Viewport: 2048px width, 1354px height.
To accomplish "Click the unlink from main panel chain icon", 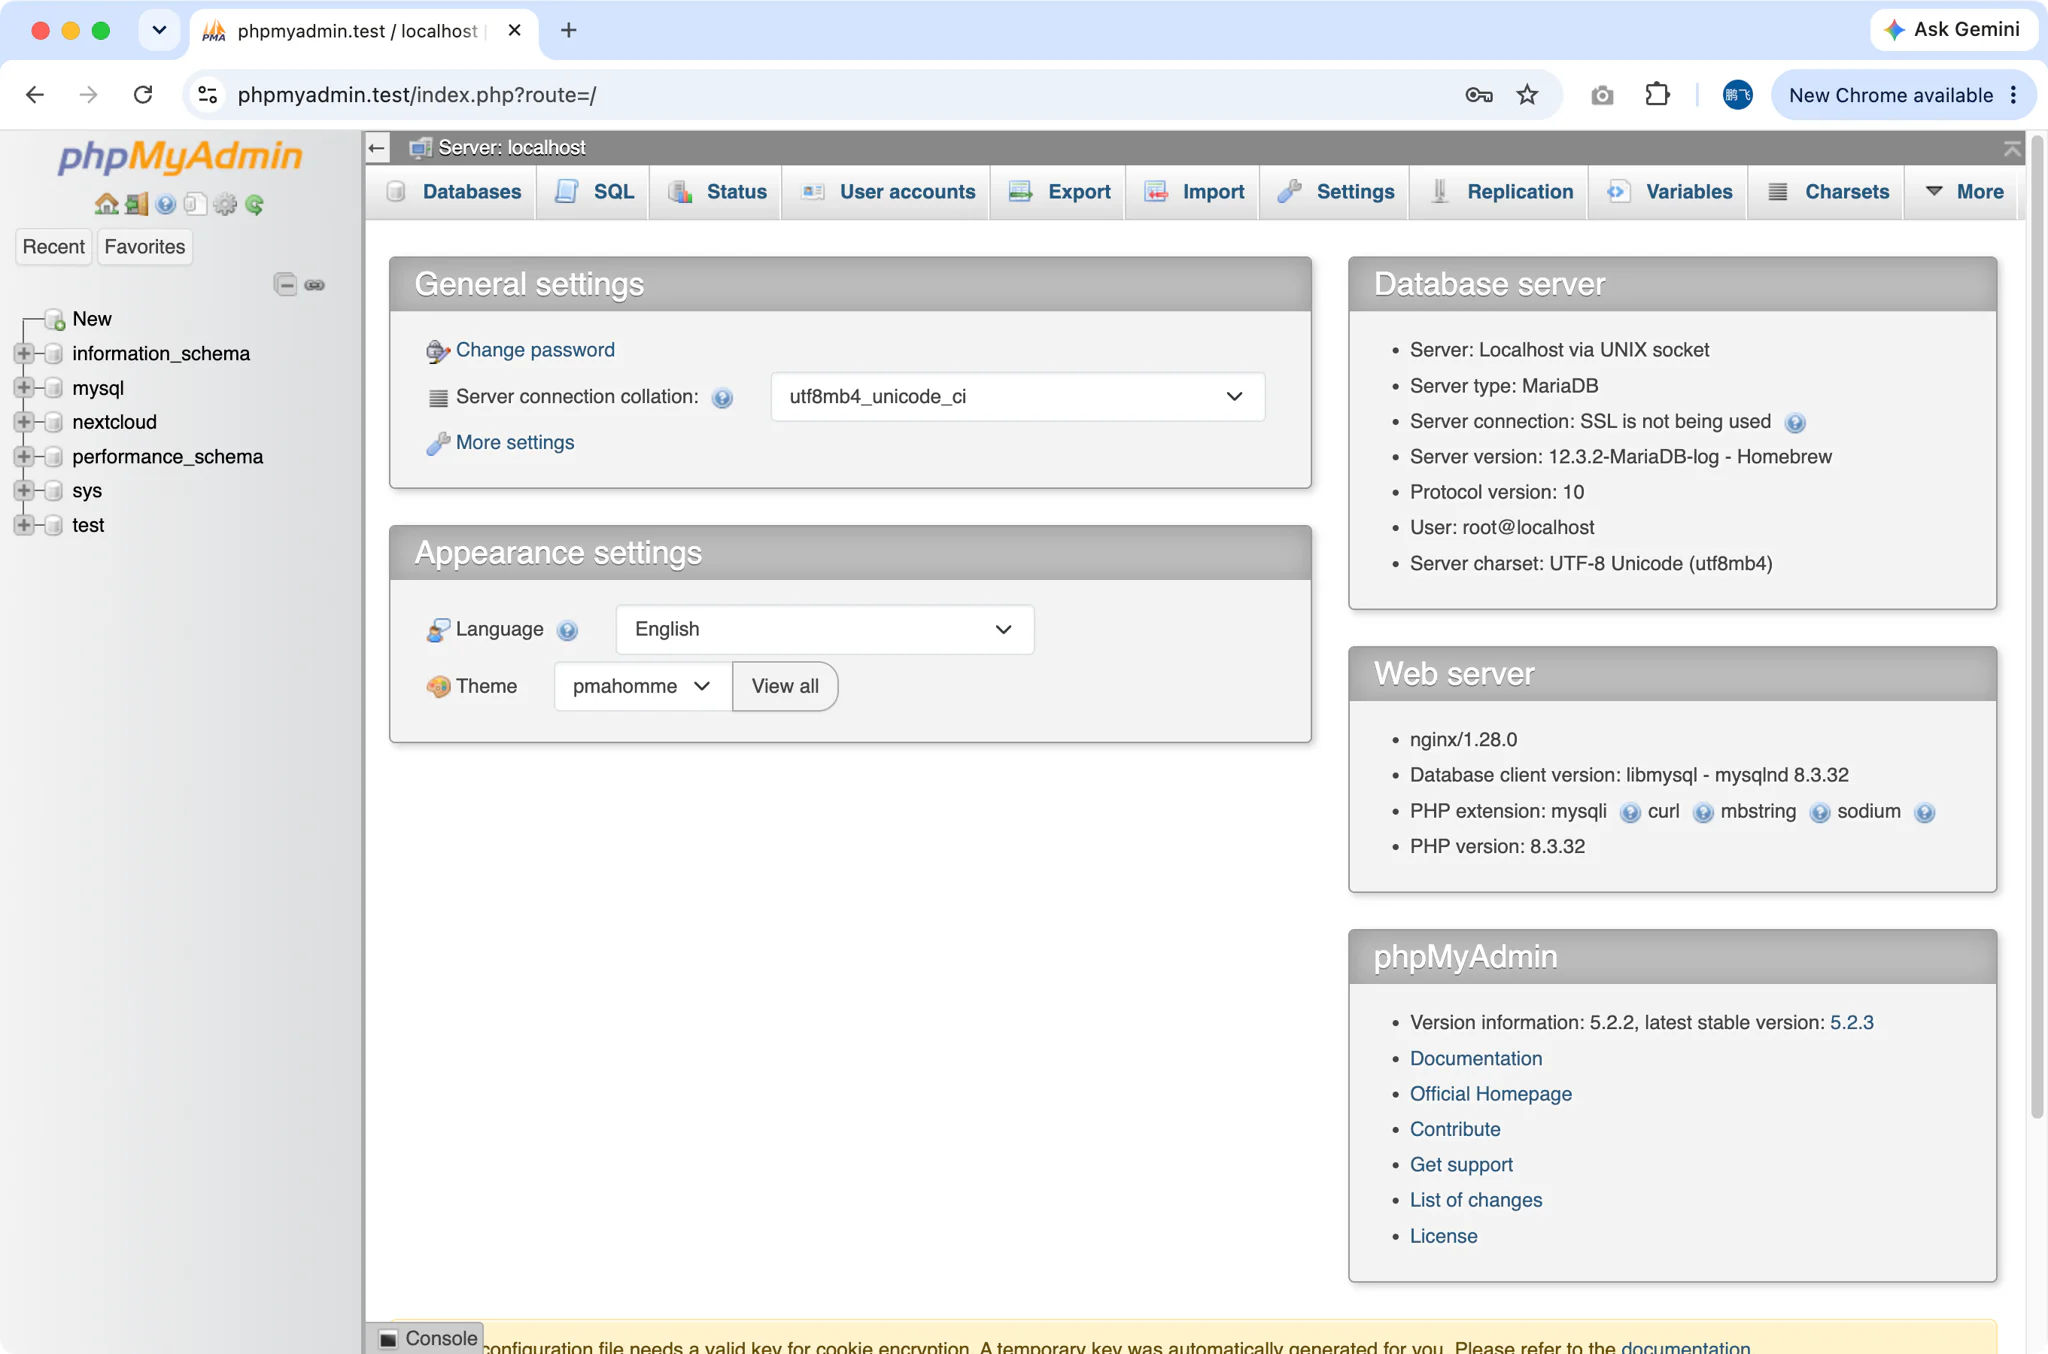I will 315,285.
